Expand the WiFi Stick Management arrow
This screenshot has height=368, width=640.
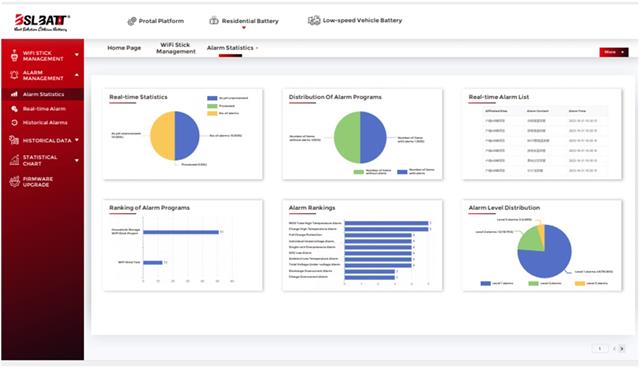click(77, 55)
